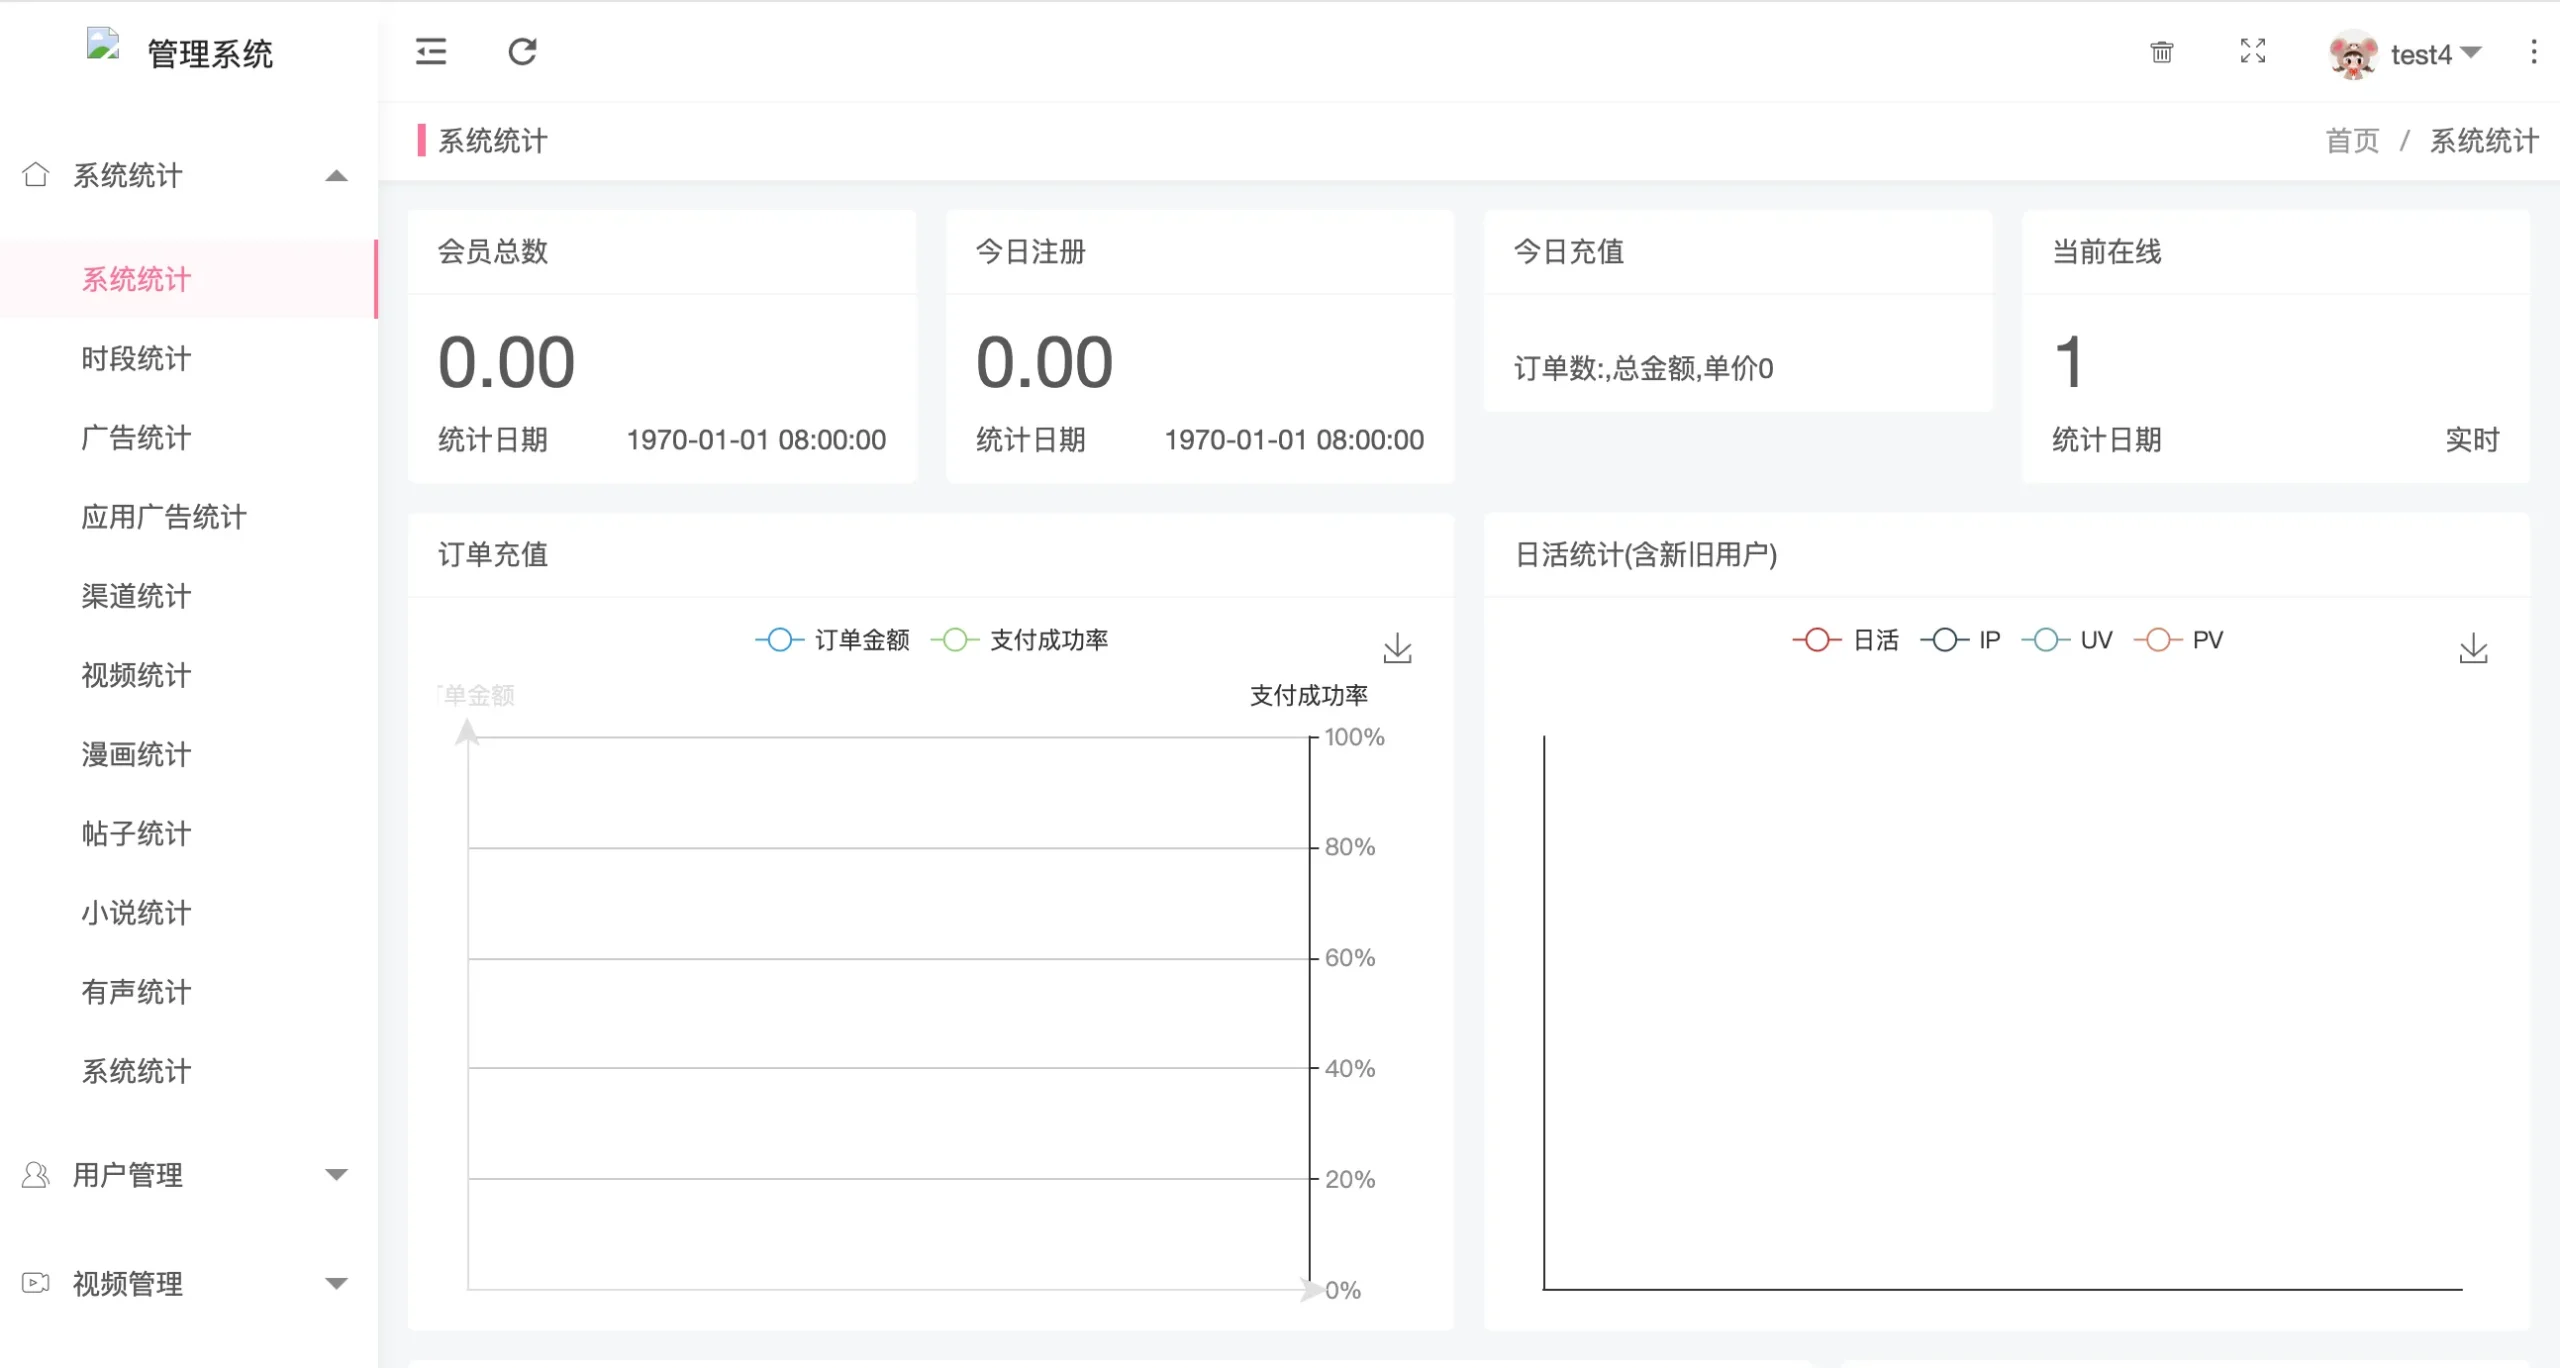Open 时段统计 menu item
2560x1368 pixels.
pyautogui.click(x=189, y=358)
